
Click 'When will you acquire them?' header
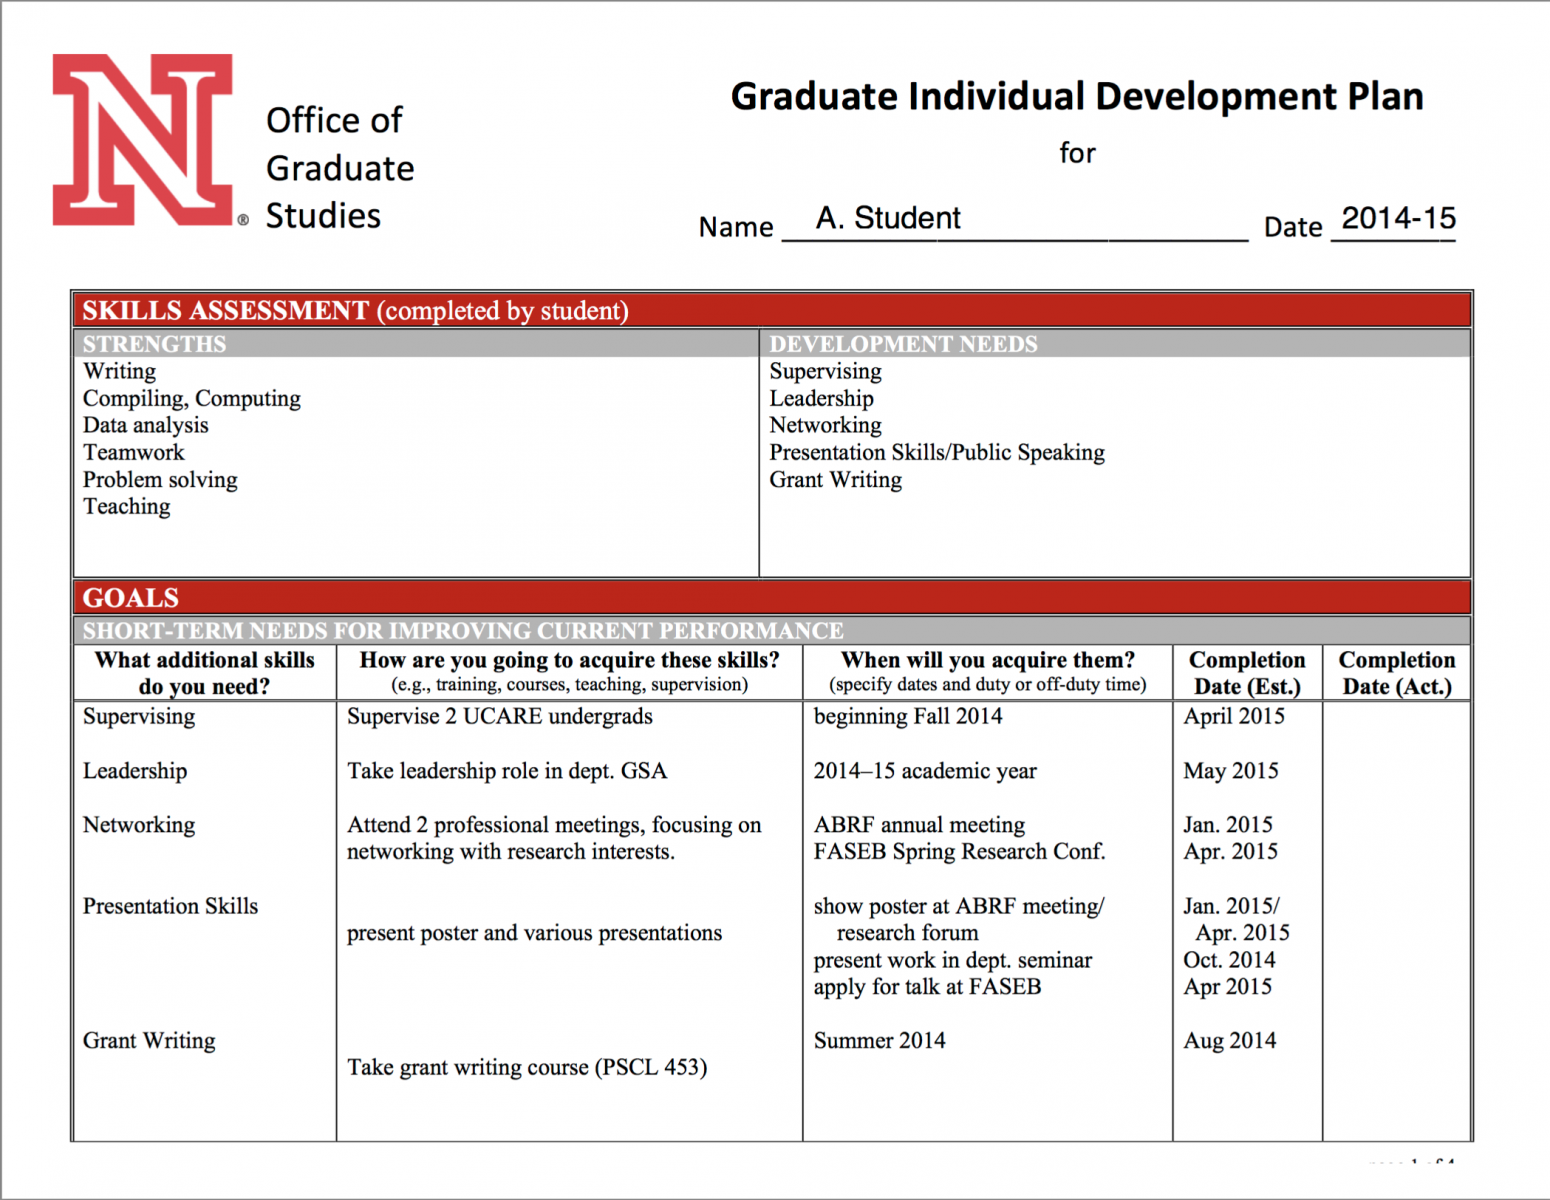(988, 672)
